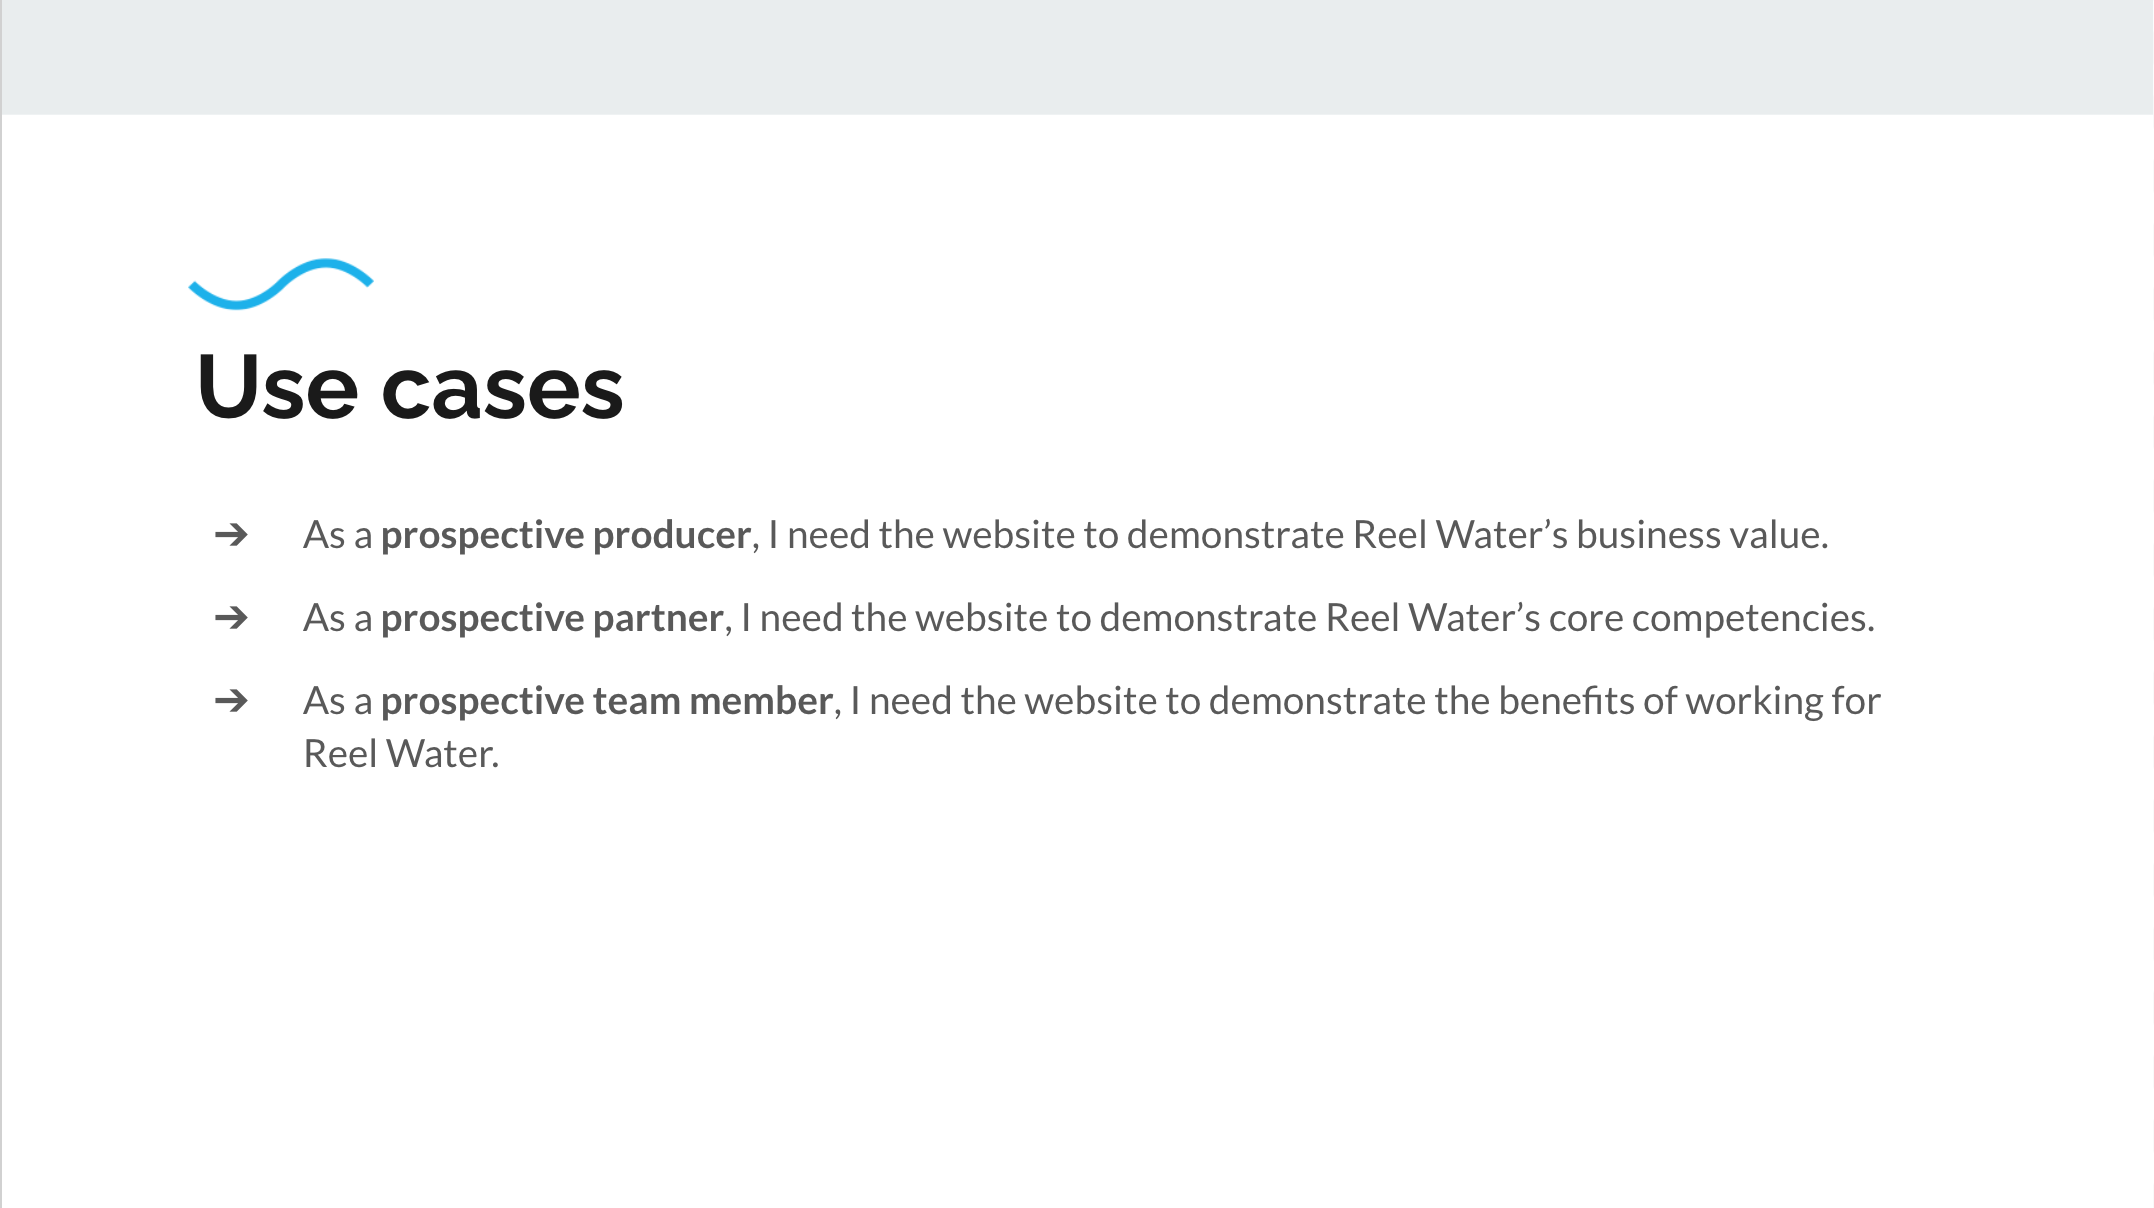This screenshot has height=1208, width=2154.
Task: Select the bold text "prospective partner"
Action: click(x=552, y=619)
